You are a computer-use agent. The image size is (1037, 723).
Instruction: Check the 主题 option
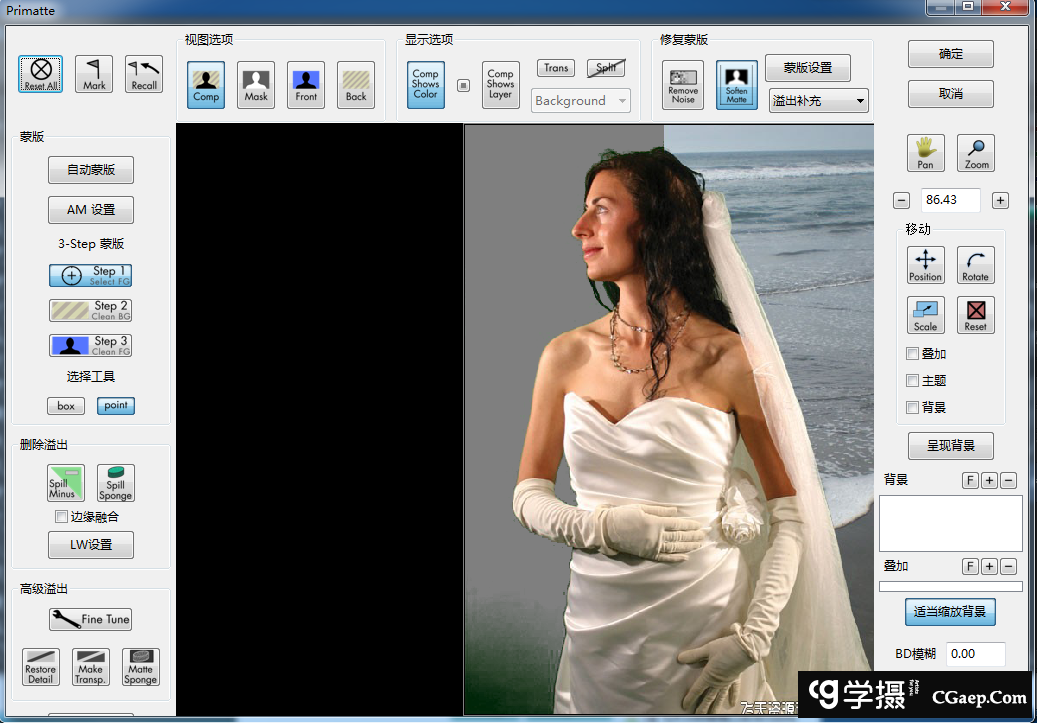[x=912, y=380]
